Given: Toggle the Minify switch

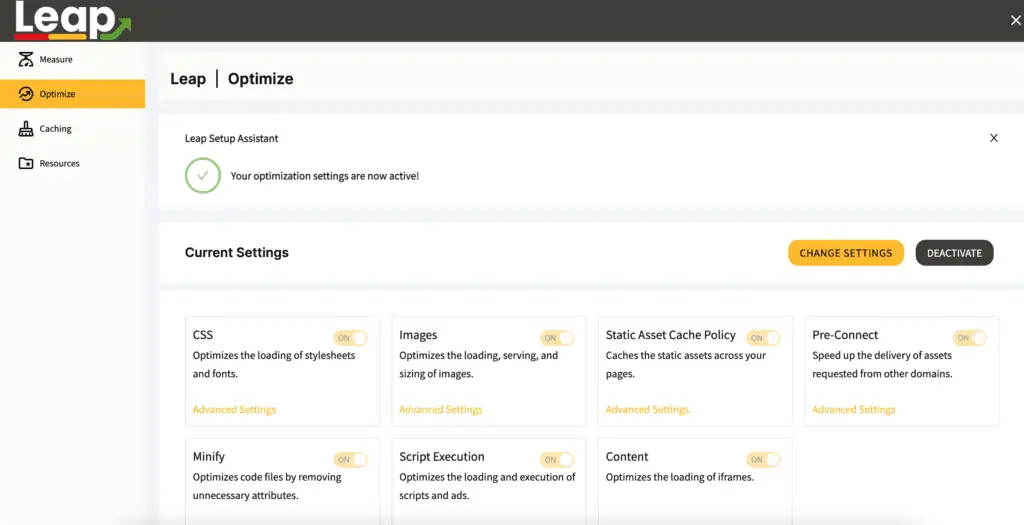Looking at the screenshot, I should 350,460.
